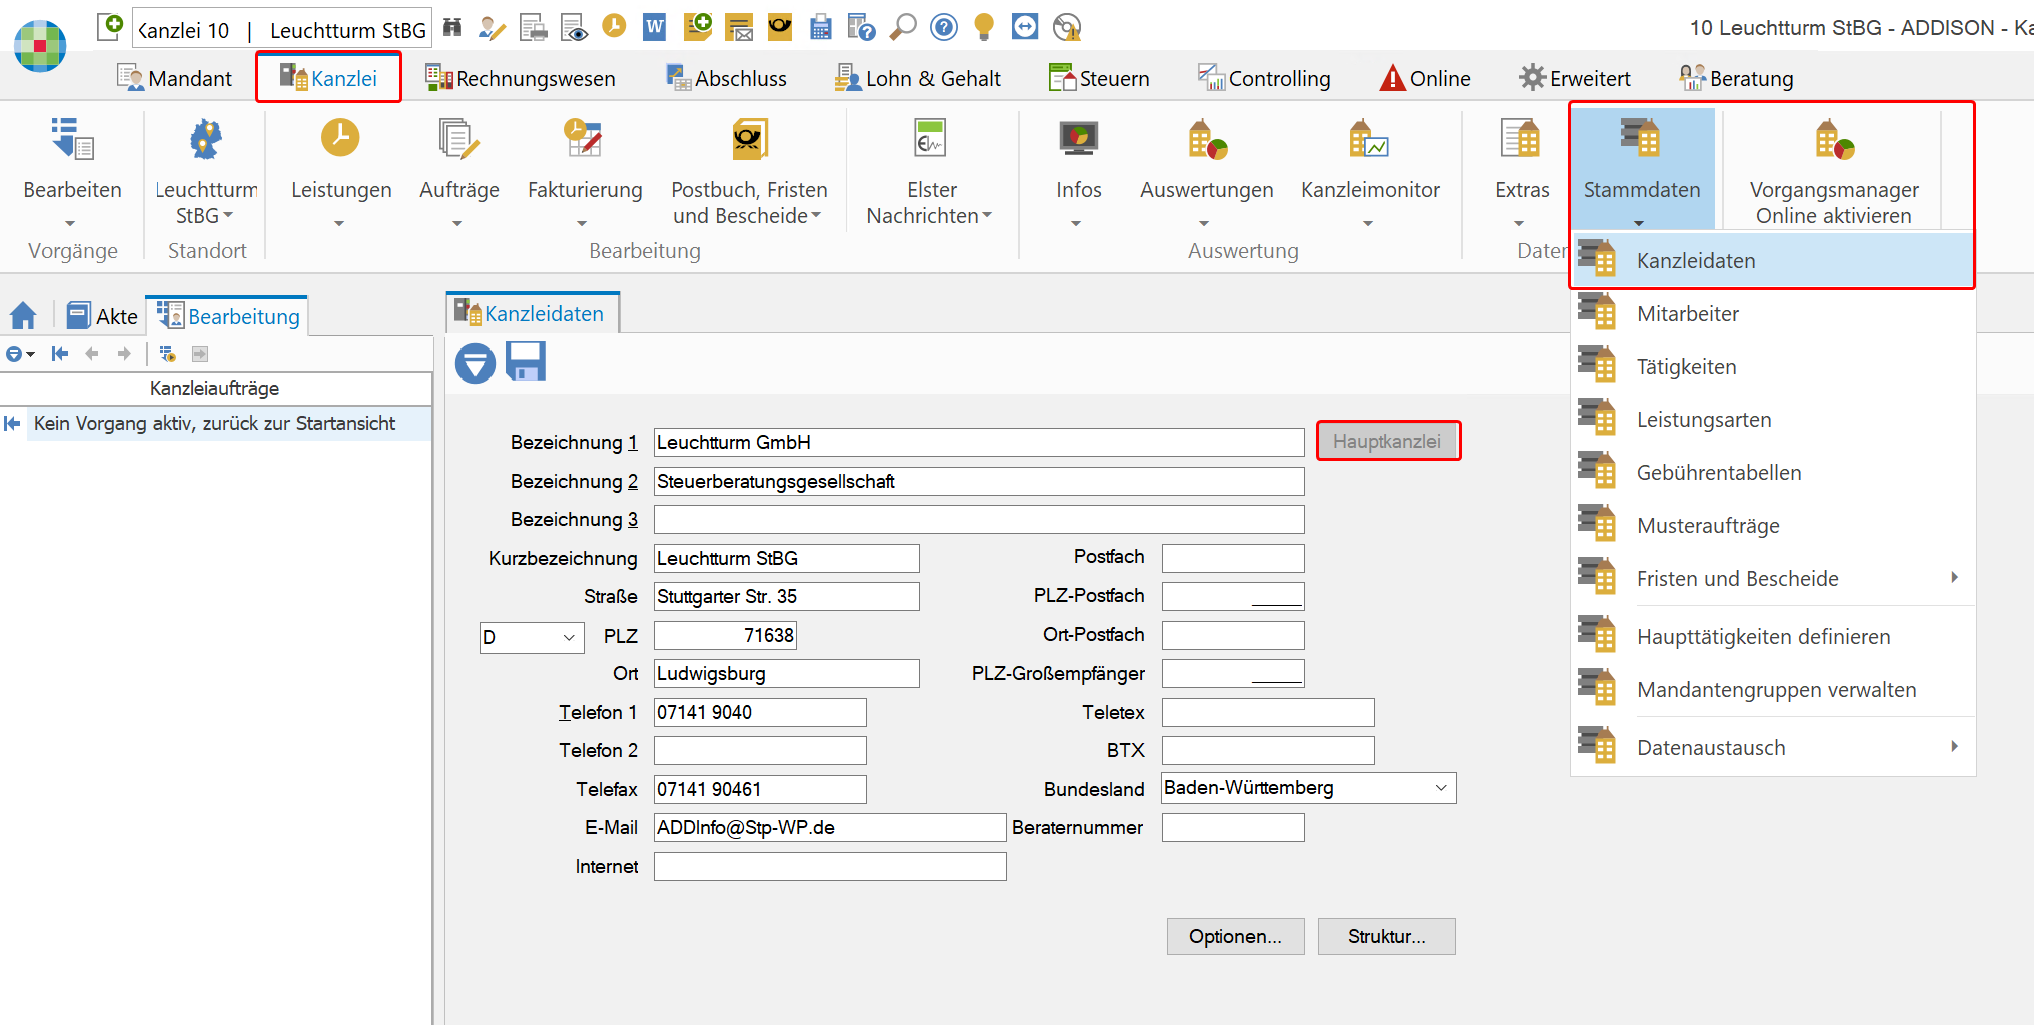The width and height of the screenshot is (2034, 1025).
Task: Click the disc warning icon
Action: click(x=1067, y=27)
